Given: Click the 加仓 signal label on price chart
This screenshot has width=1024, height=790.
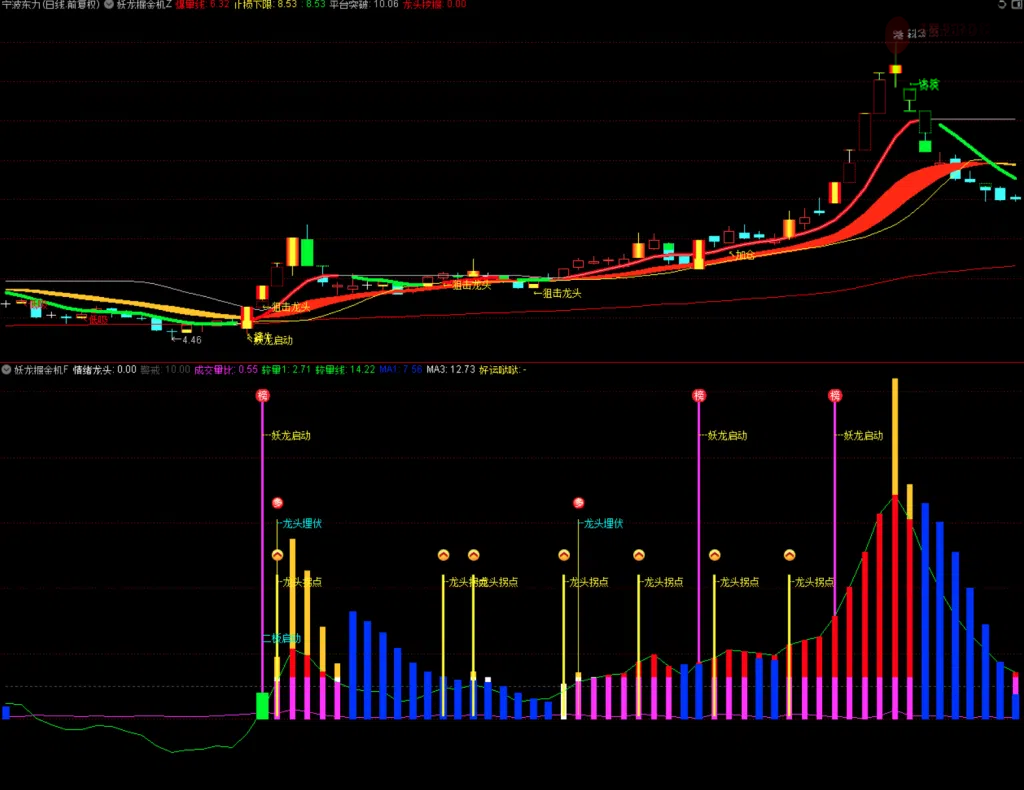Looking at the screenshot, I should click(x=745, y=255).
